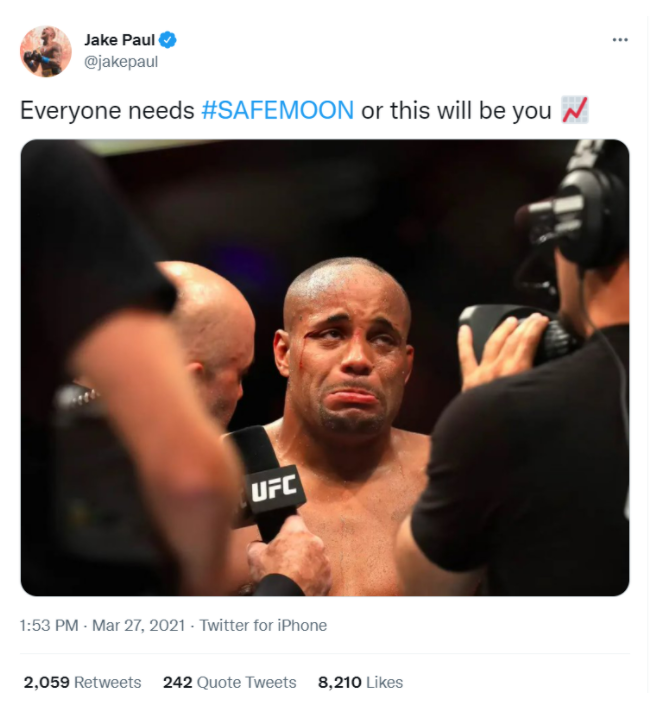Image resolution: width=654 pixels, height=713 pixels.
Task: View the 242 Quote Tweets list
Action: click(x=230, y=683)
